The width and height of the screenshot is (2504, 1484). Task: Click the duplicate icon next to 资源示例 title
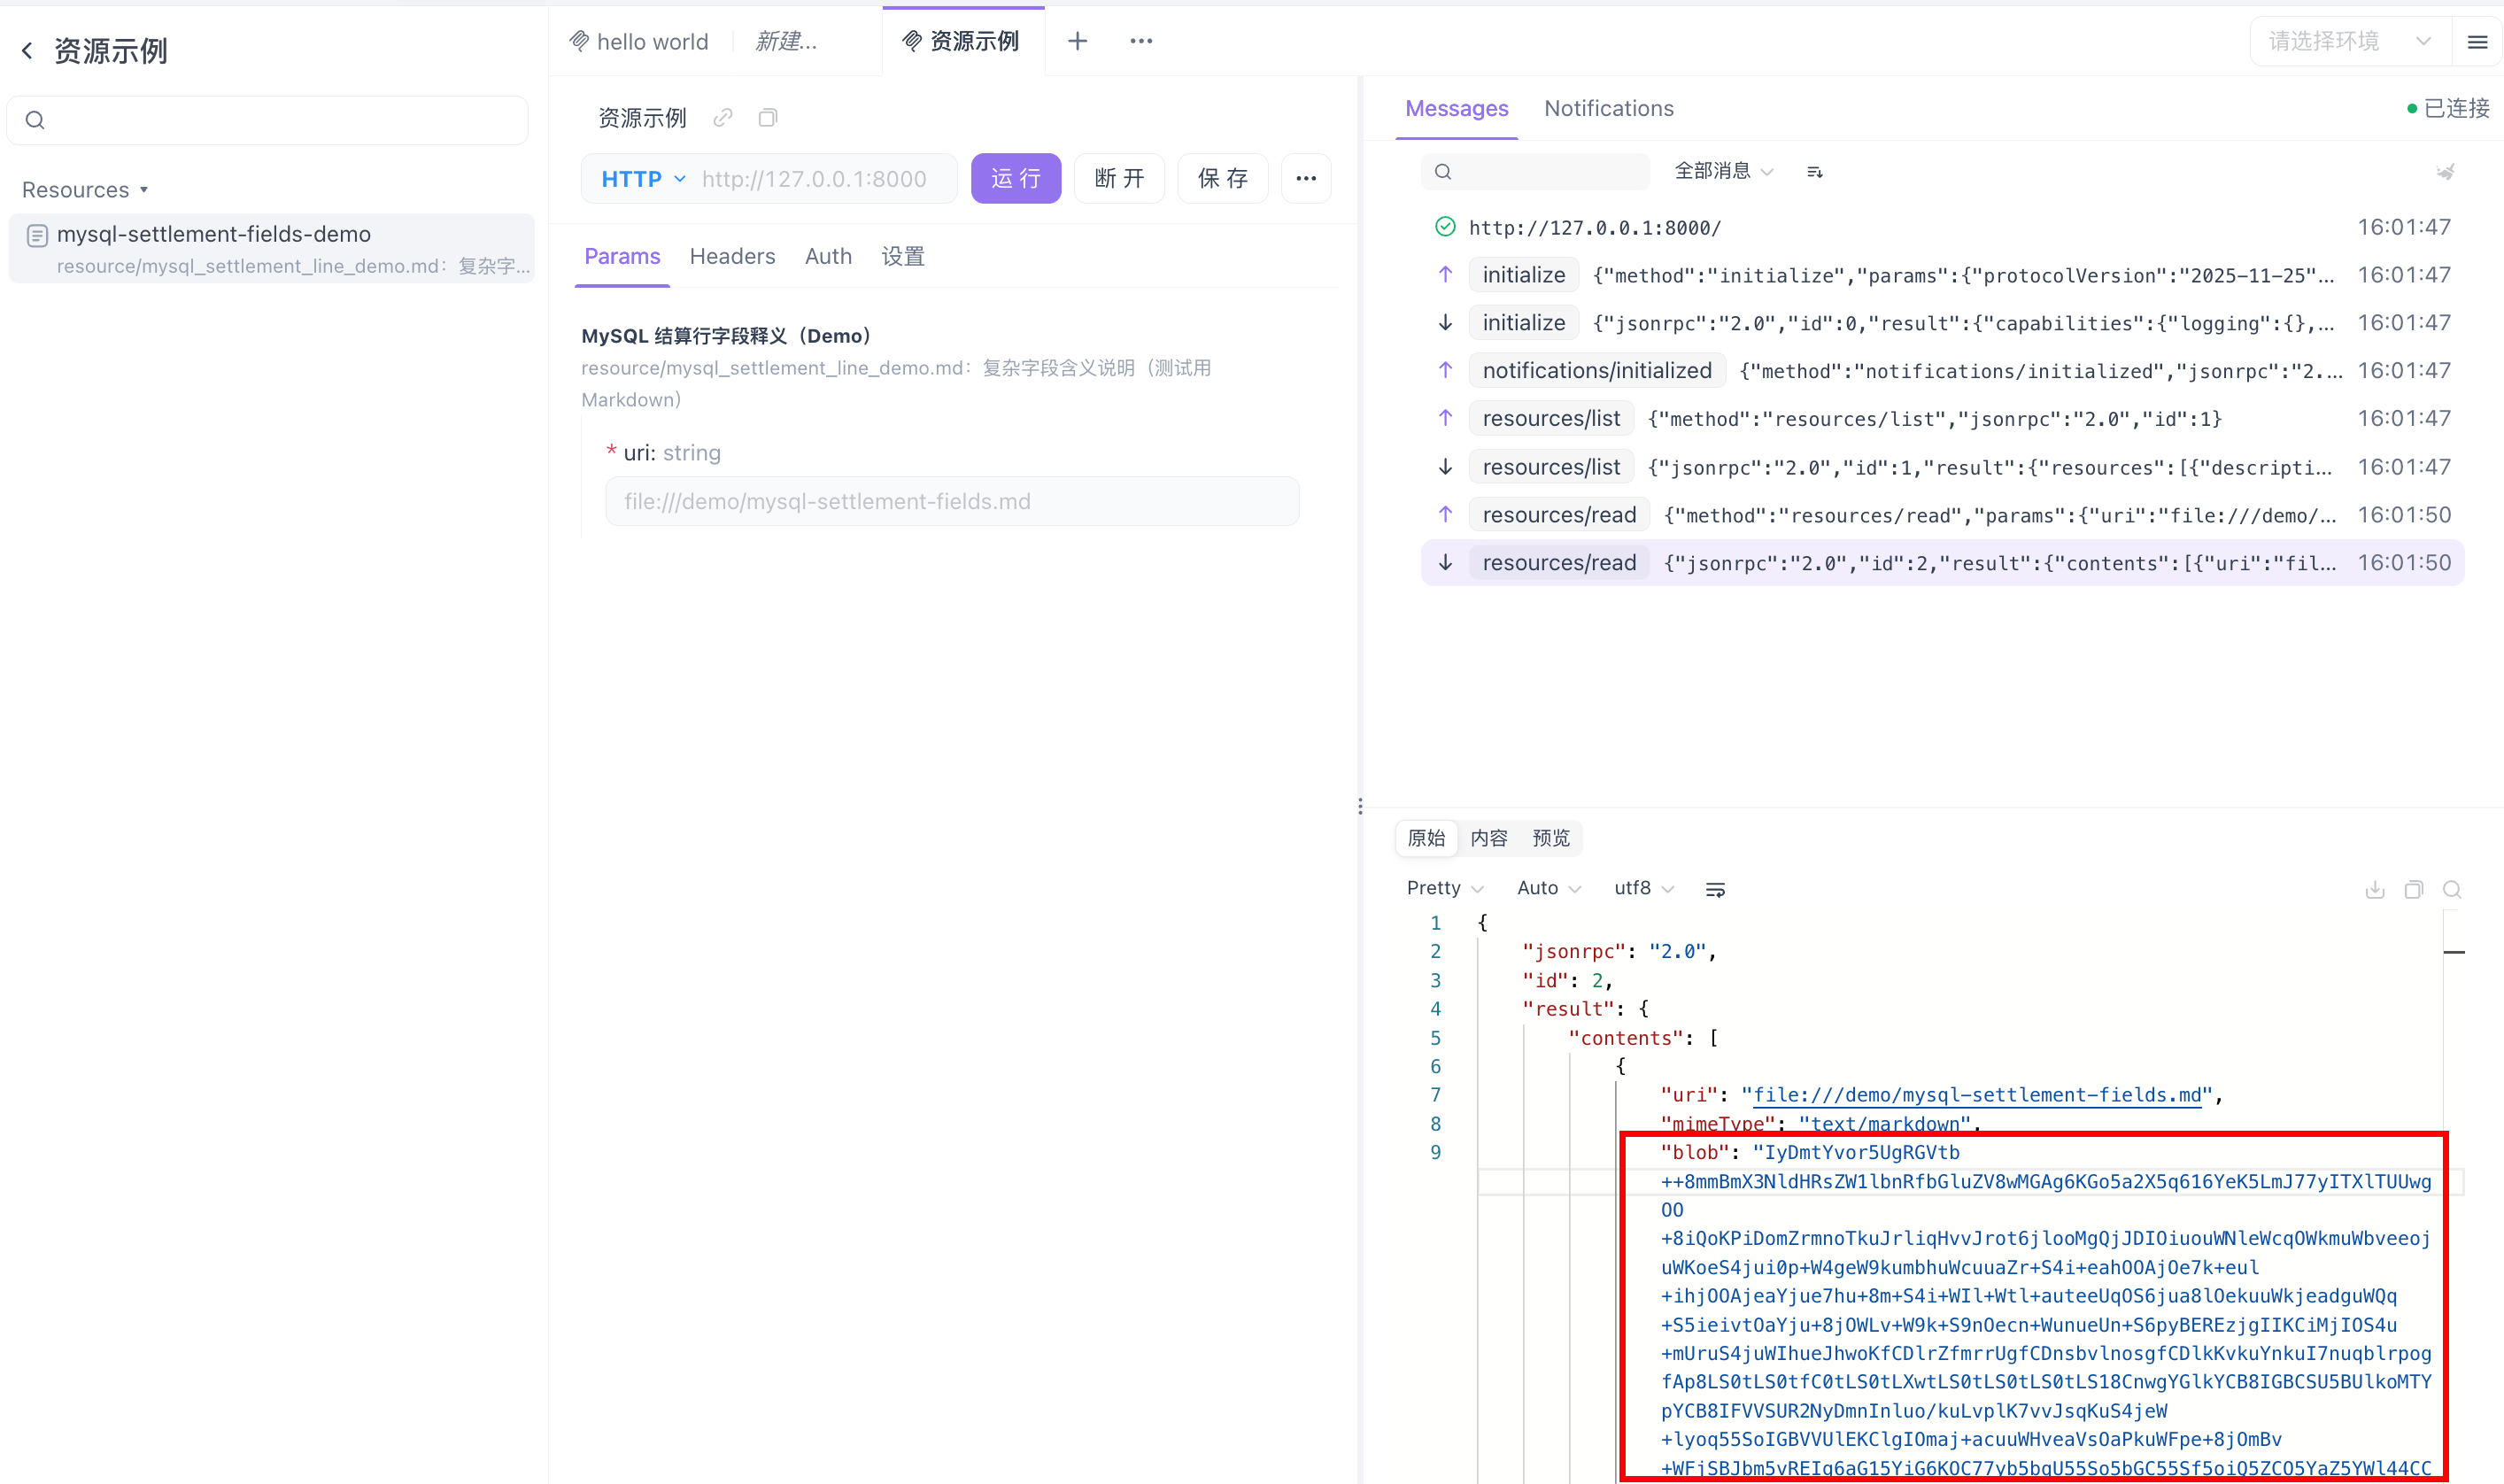tap(767, 118)
